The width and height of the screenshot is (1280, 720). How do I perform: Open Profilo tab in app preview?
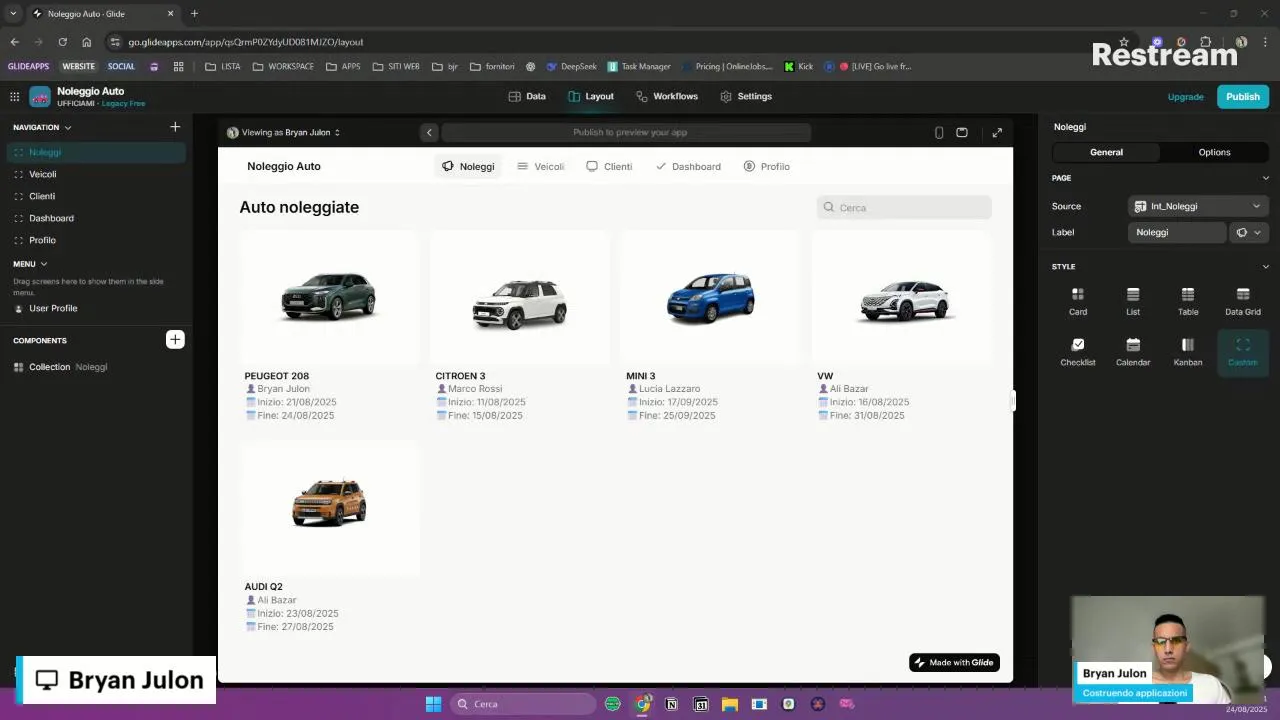tap(767, 166)
